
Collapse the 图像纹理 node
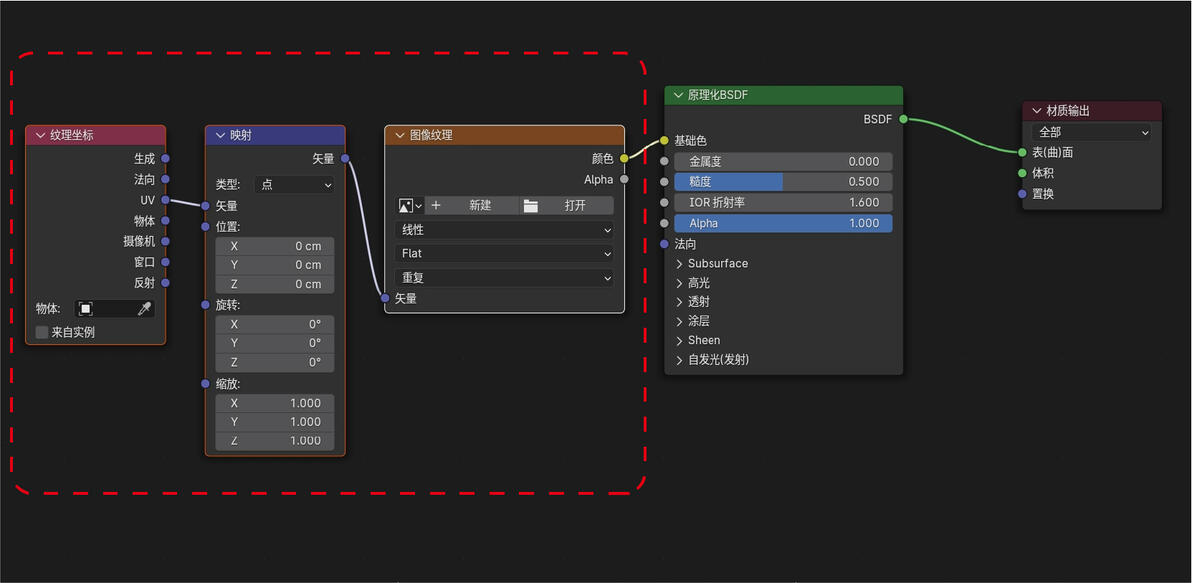point(399,135)
